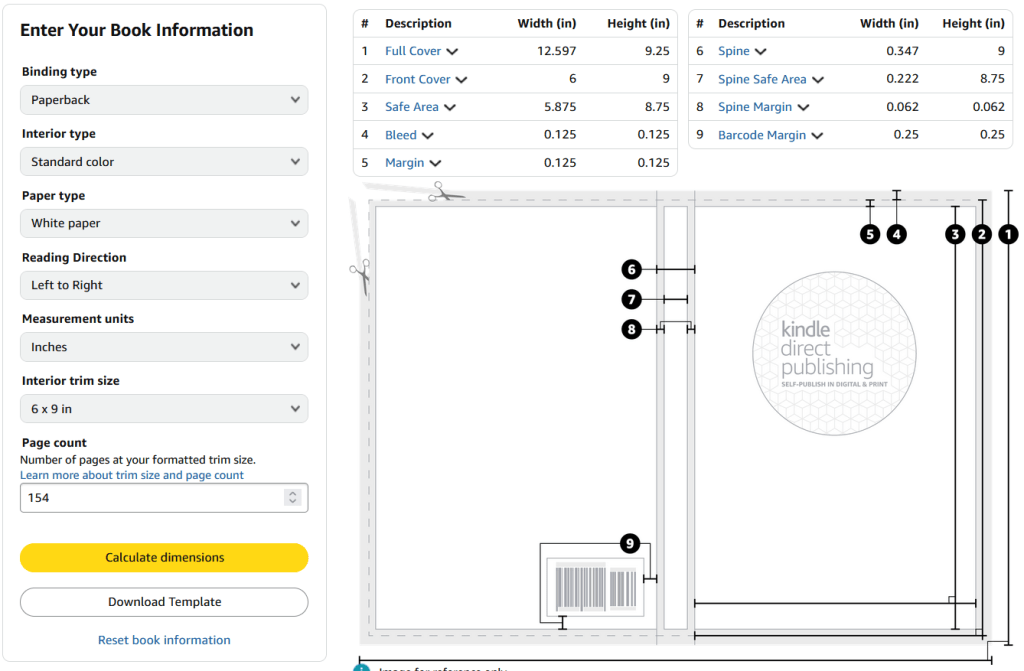Click the barcode image on back cover
The height and width of the screenshot is (671, 1024).
click(x=596, y=588)
